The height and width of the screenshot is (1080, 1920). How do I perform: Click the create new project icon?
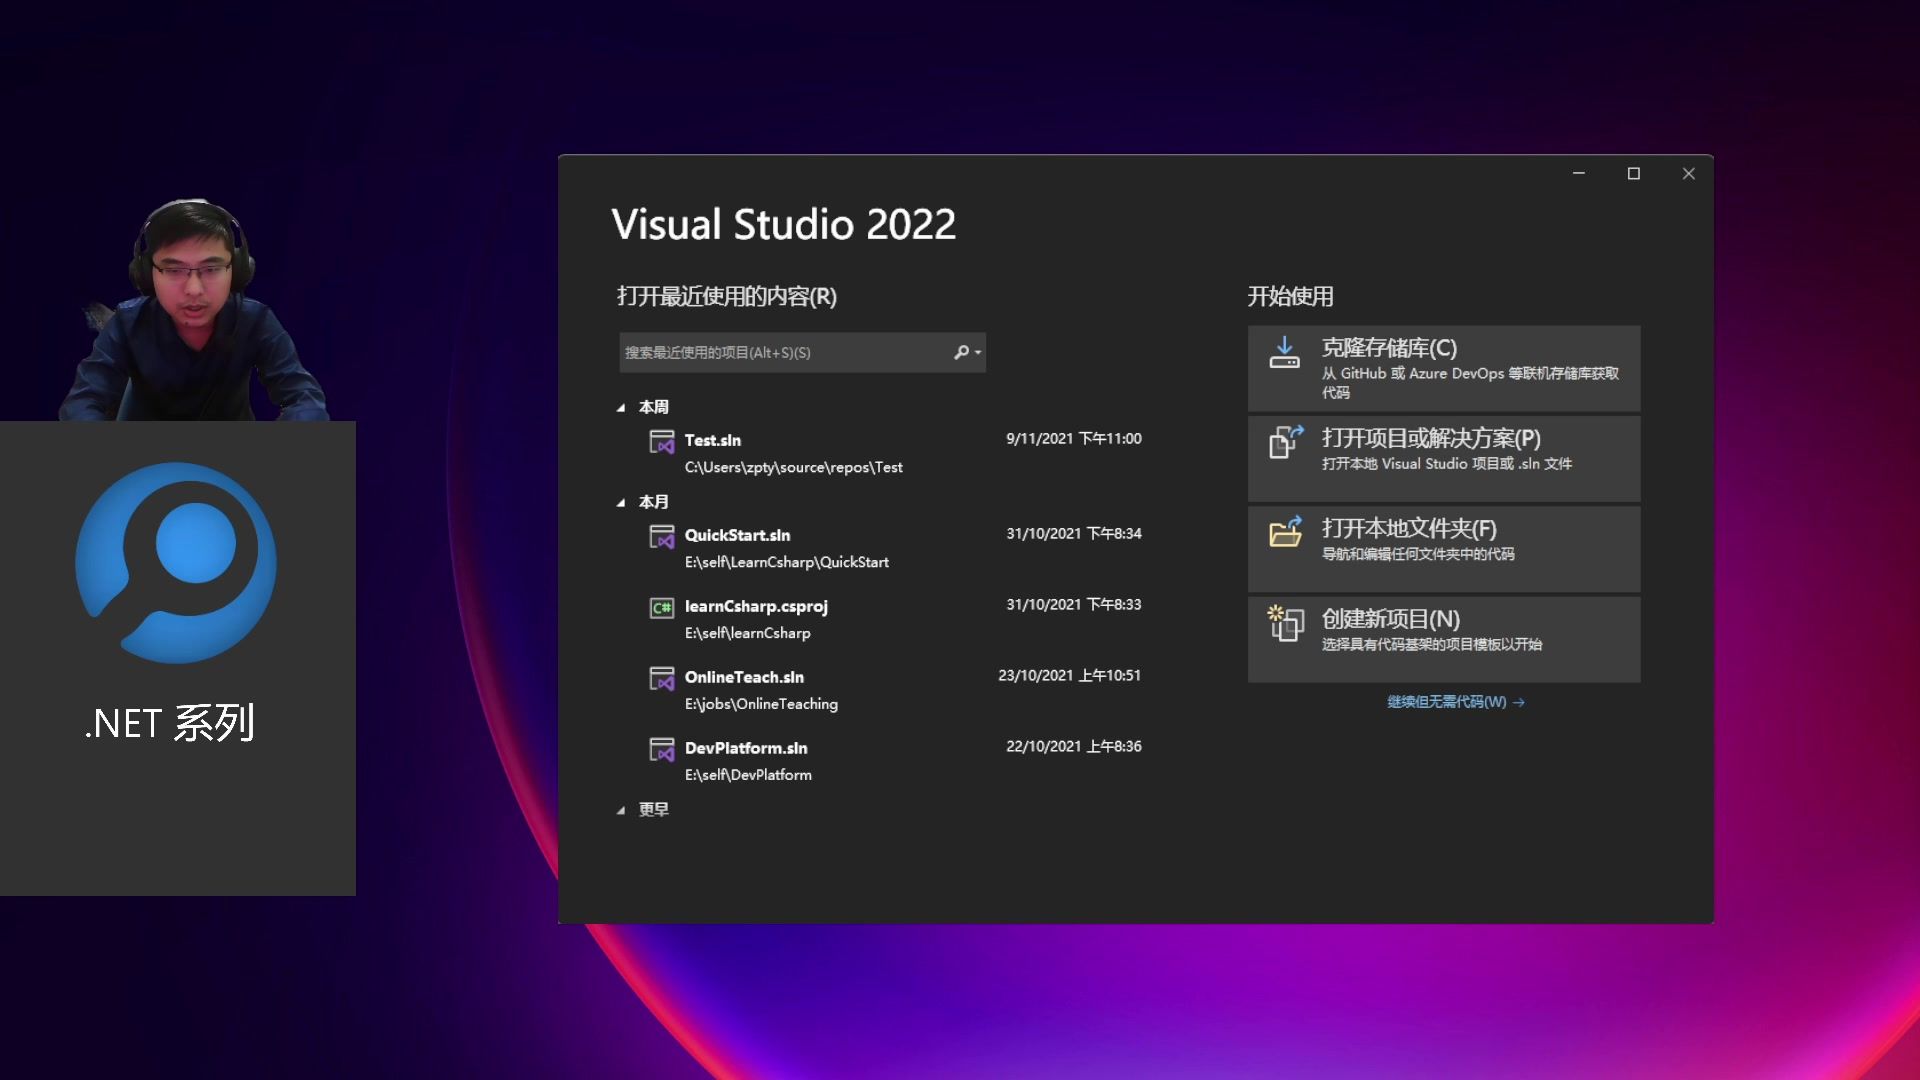coord(1286,622)
